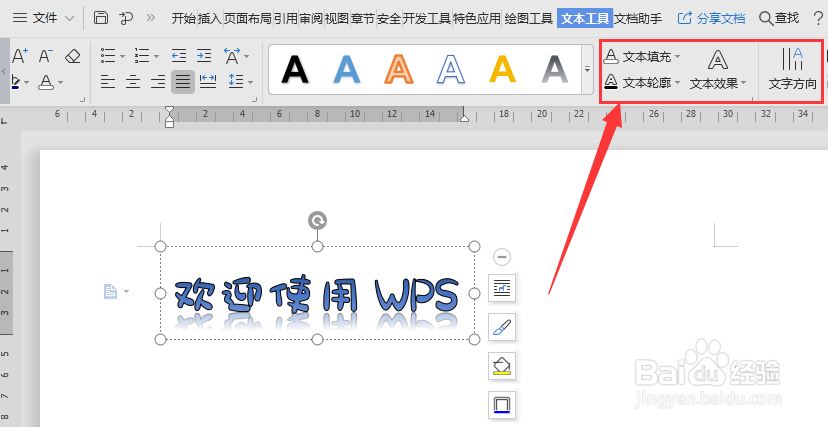Image resolution: width=828 pixels, height=427 pixels.
Task: Click increase indent icon
Action: pyautogui.click(x=204, y=55)
